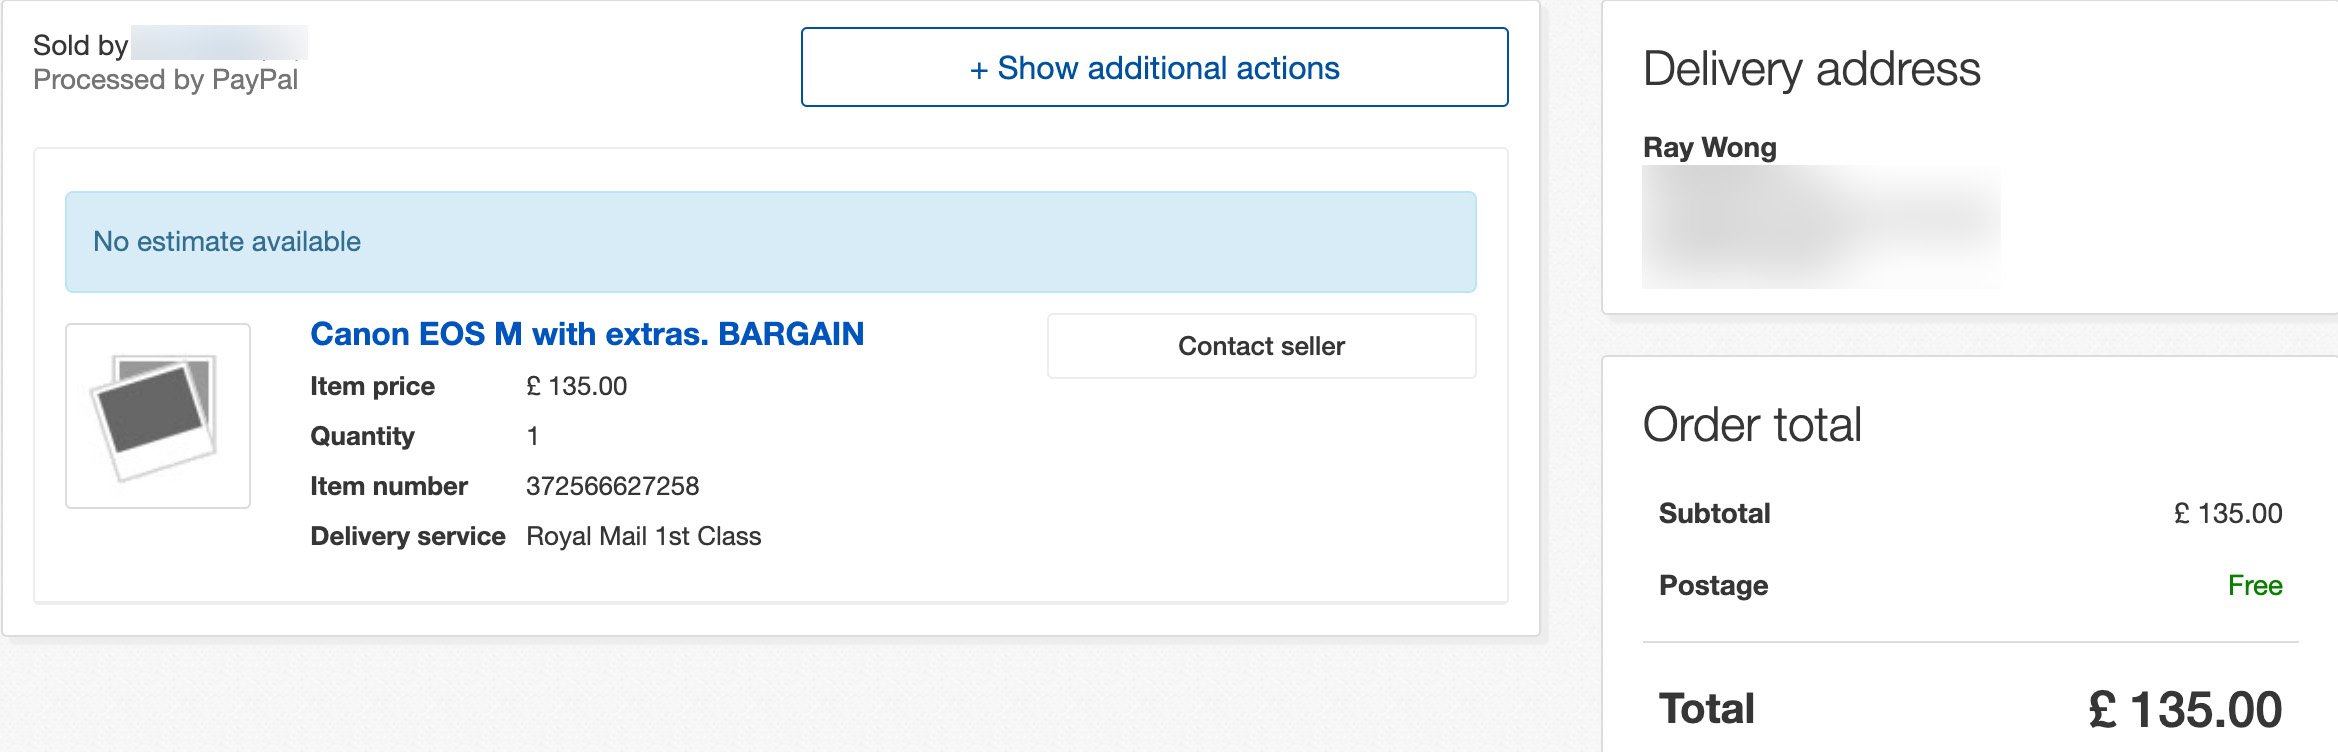Open the Canon EOS M listing title link
The height and width of the screenshot is (752, 2338).
coord(587,334)
